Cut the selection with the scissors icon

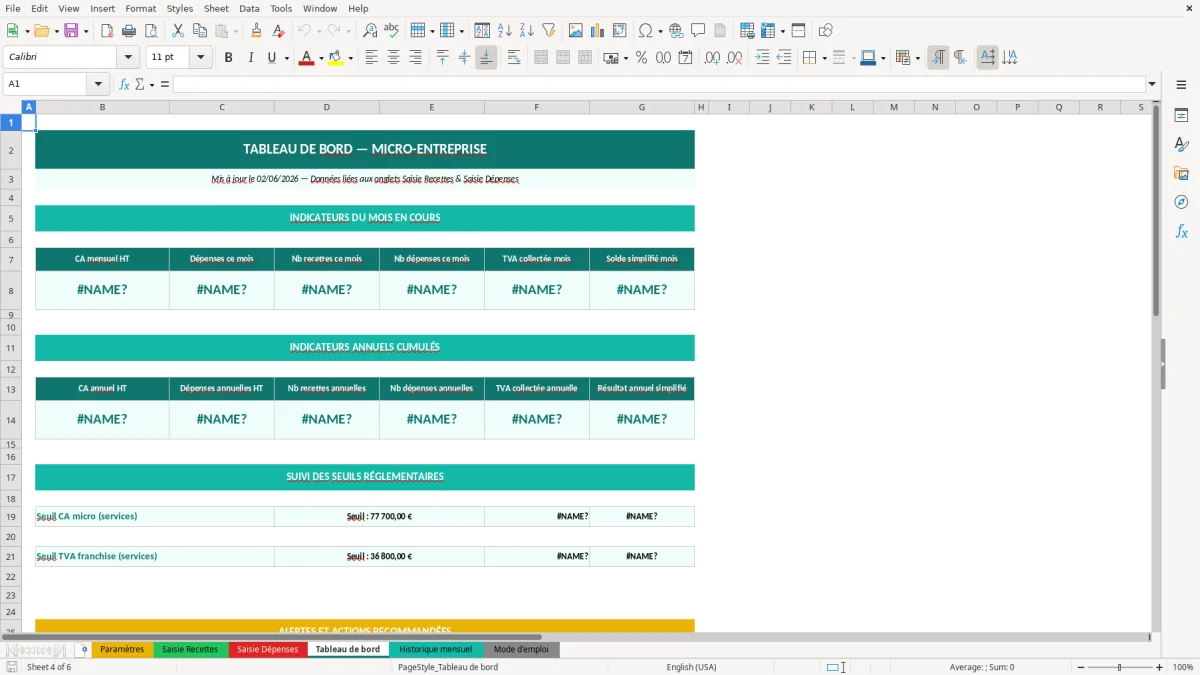178,31
